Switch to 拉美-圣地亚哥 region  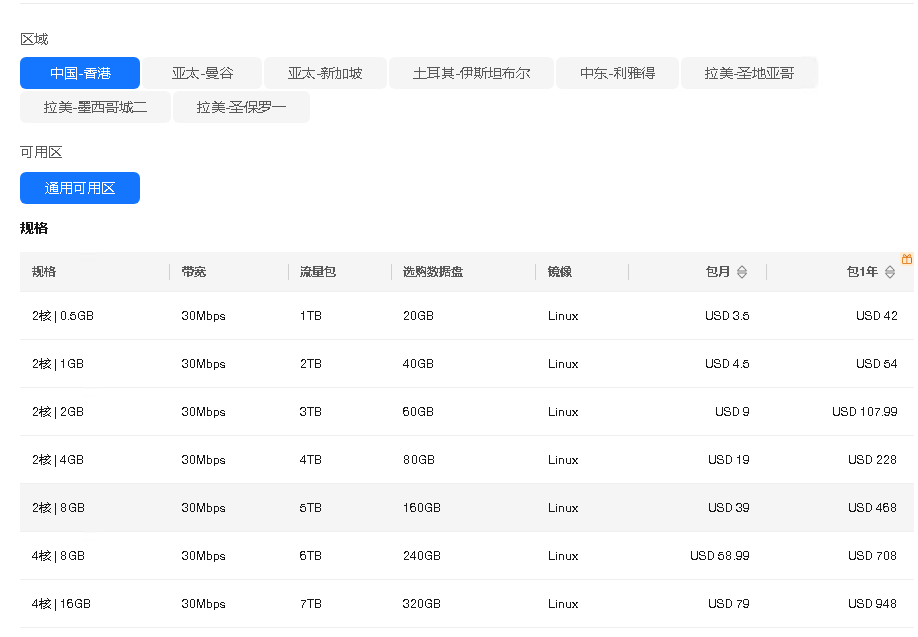click(x=749, y=73)
